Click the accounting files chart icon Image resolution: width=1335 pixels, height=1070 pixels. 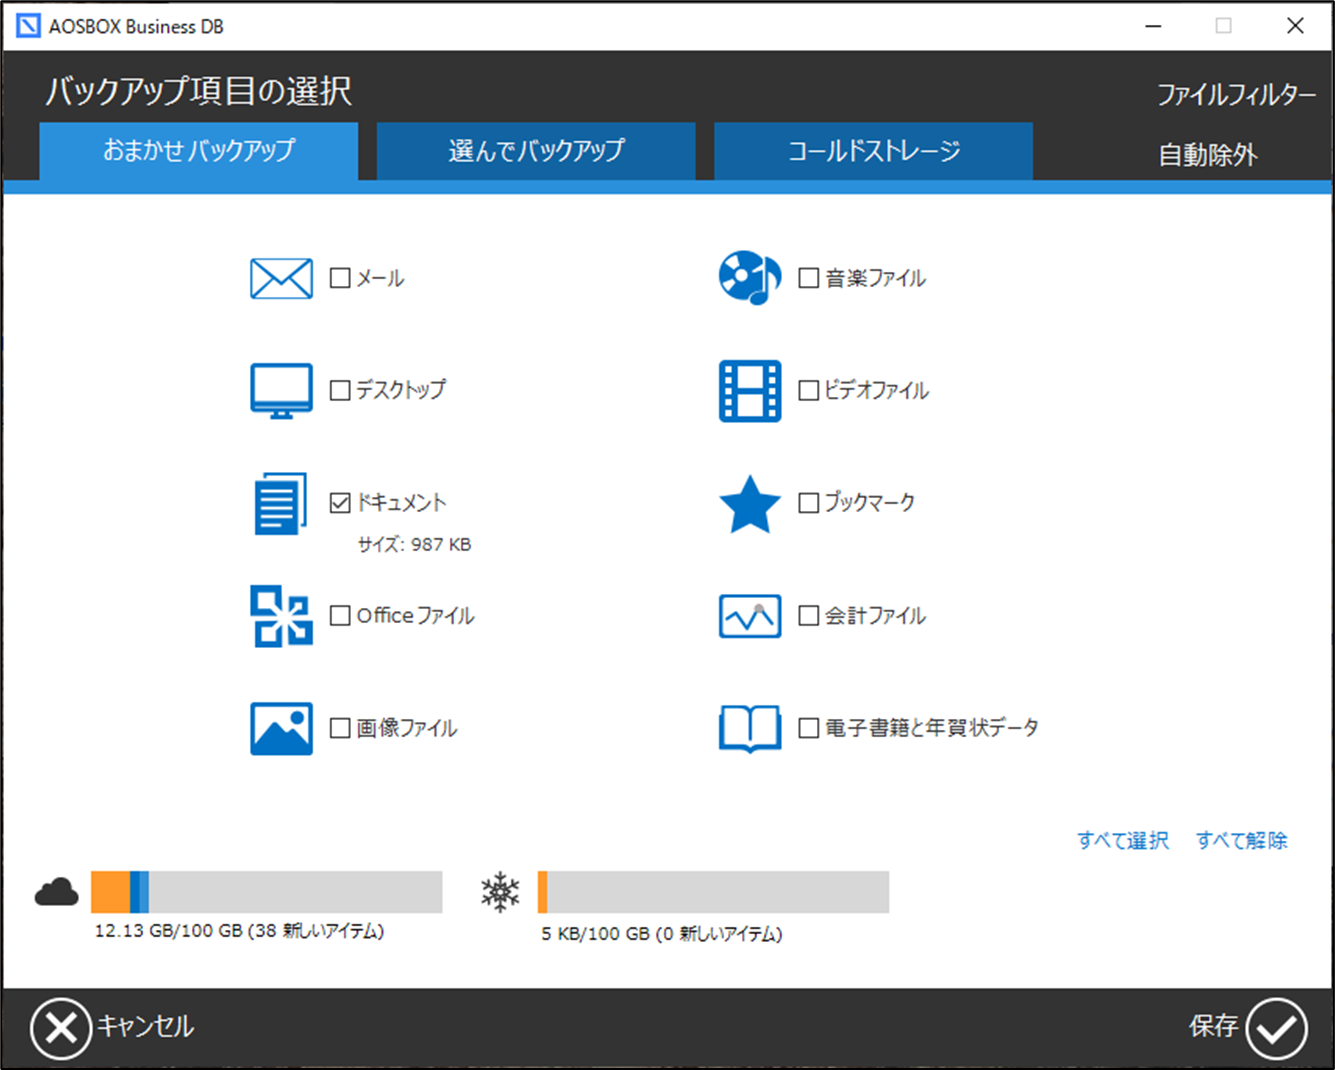coord(750,616)
